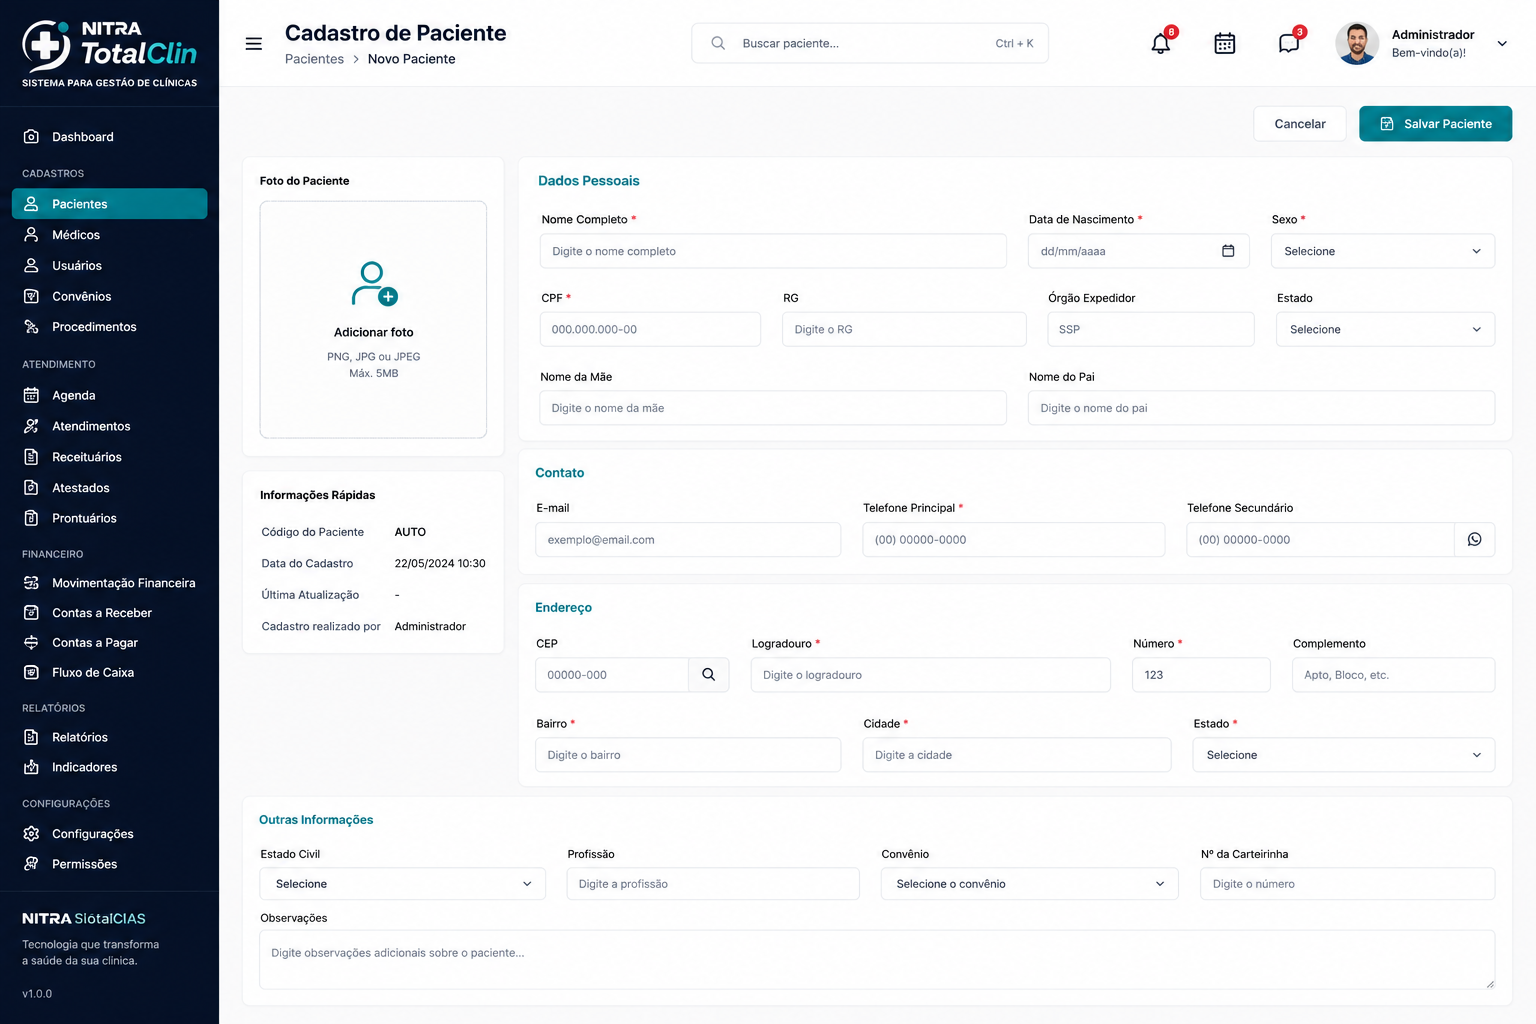
Task: Click the Pacientes breadcrumb link
Action: [314, 59]
